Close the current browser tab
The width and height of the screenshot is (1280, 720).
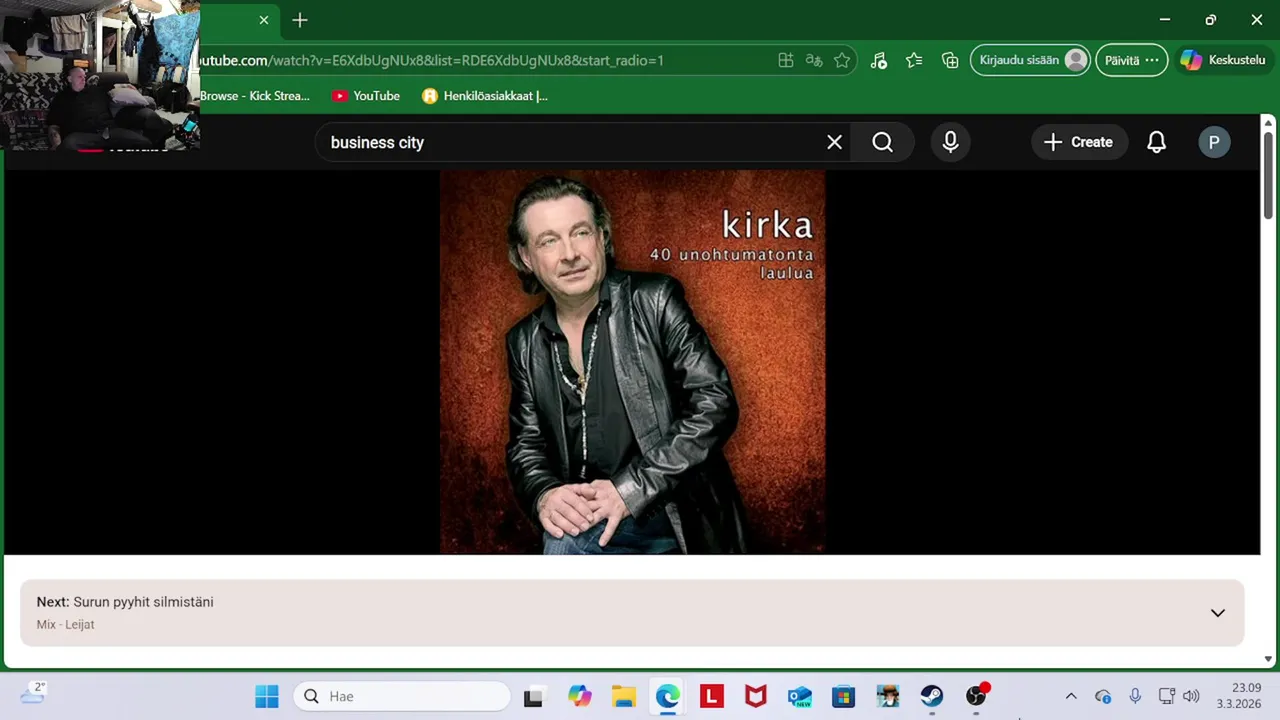click(x=264, y=20)
